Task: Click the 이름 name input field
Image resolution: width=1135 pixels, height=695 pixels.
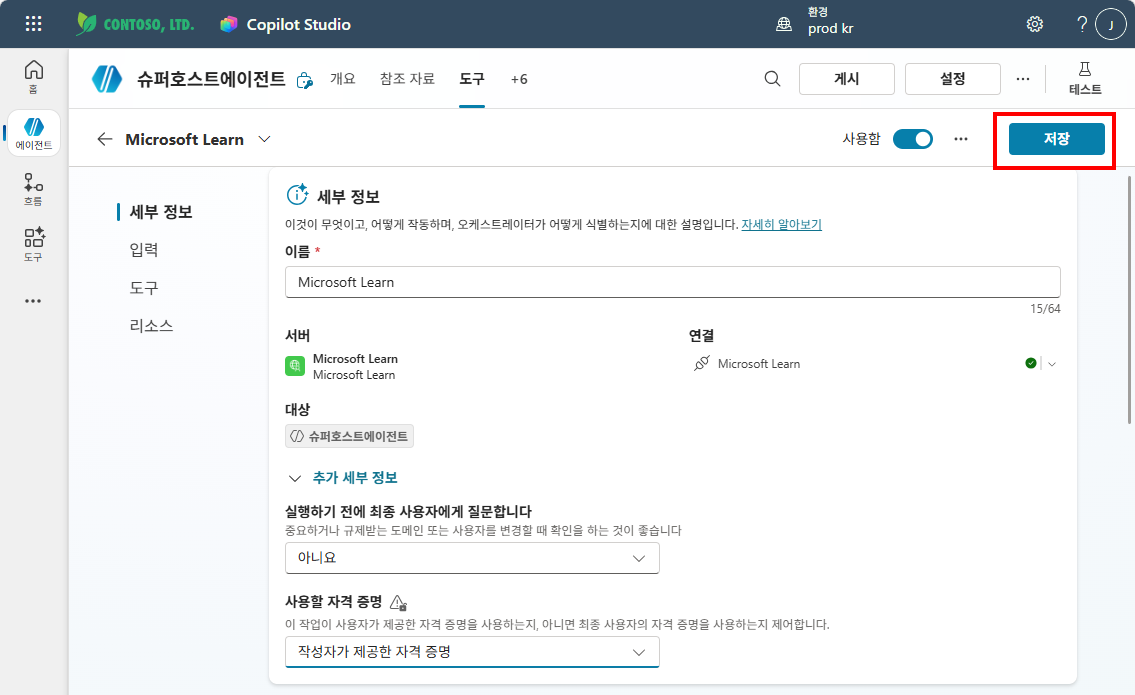Action: tap(672, 282)
